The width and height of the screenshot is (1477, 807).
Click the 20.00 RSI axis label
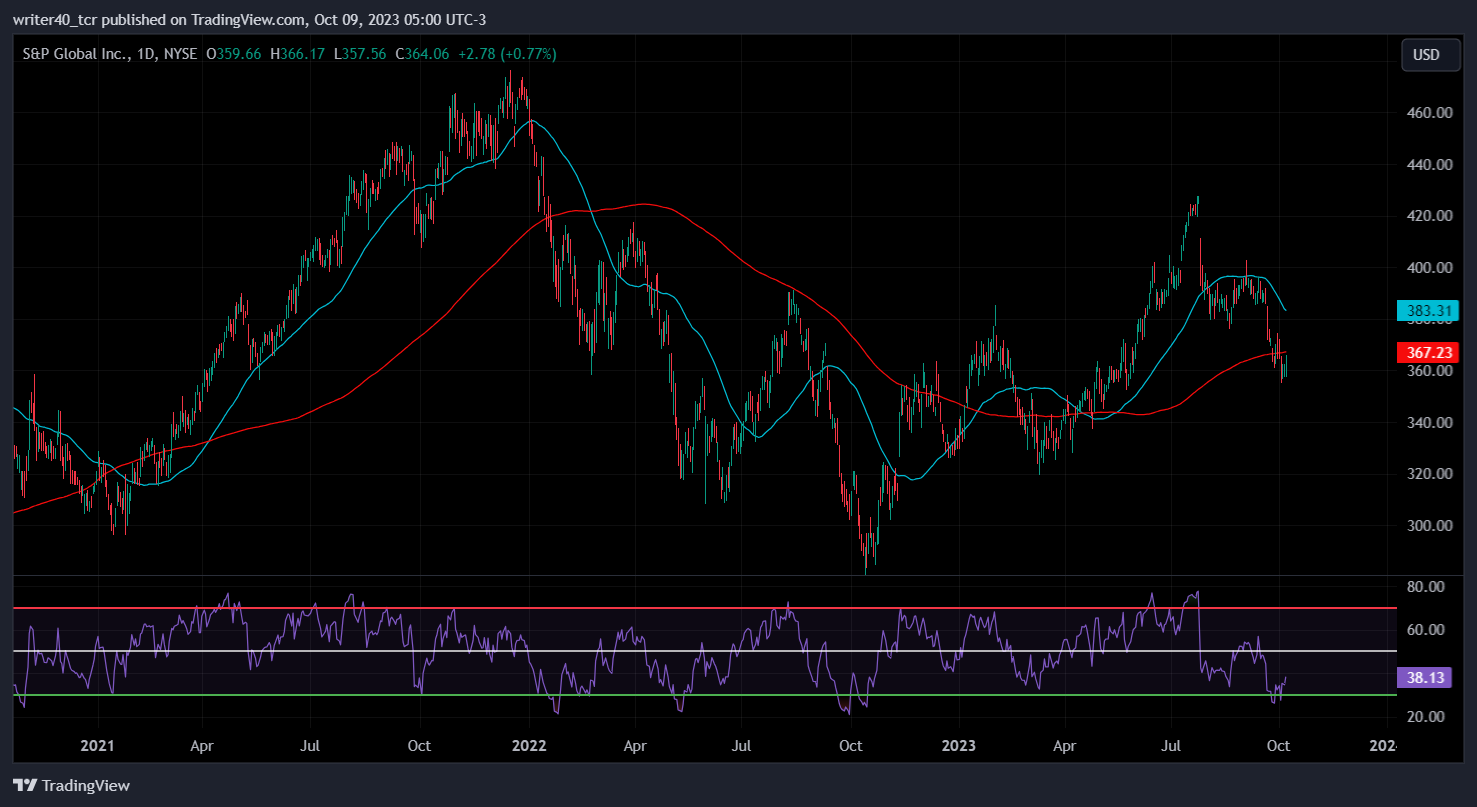[1425, 717]
